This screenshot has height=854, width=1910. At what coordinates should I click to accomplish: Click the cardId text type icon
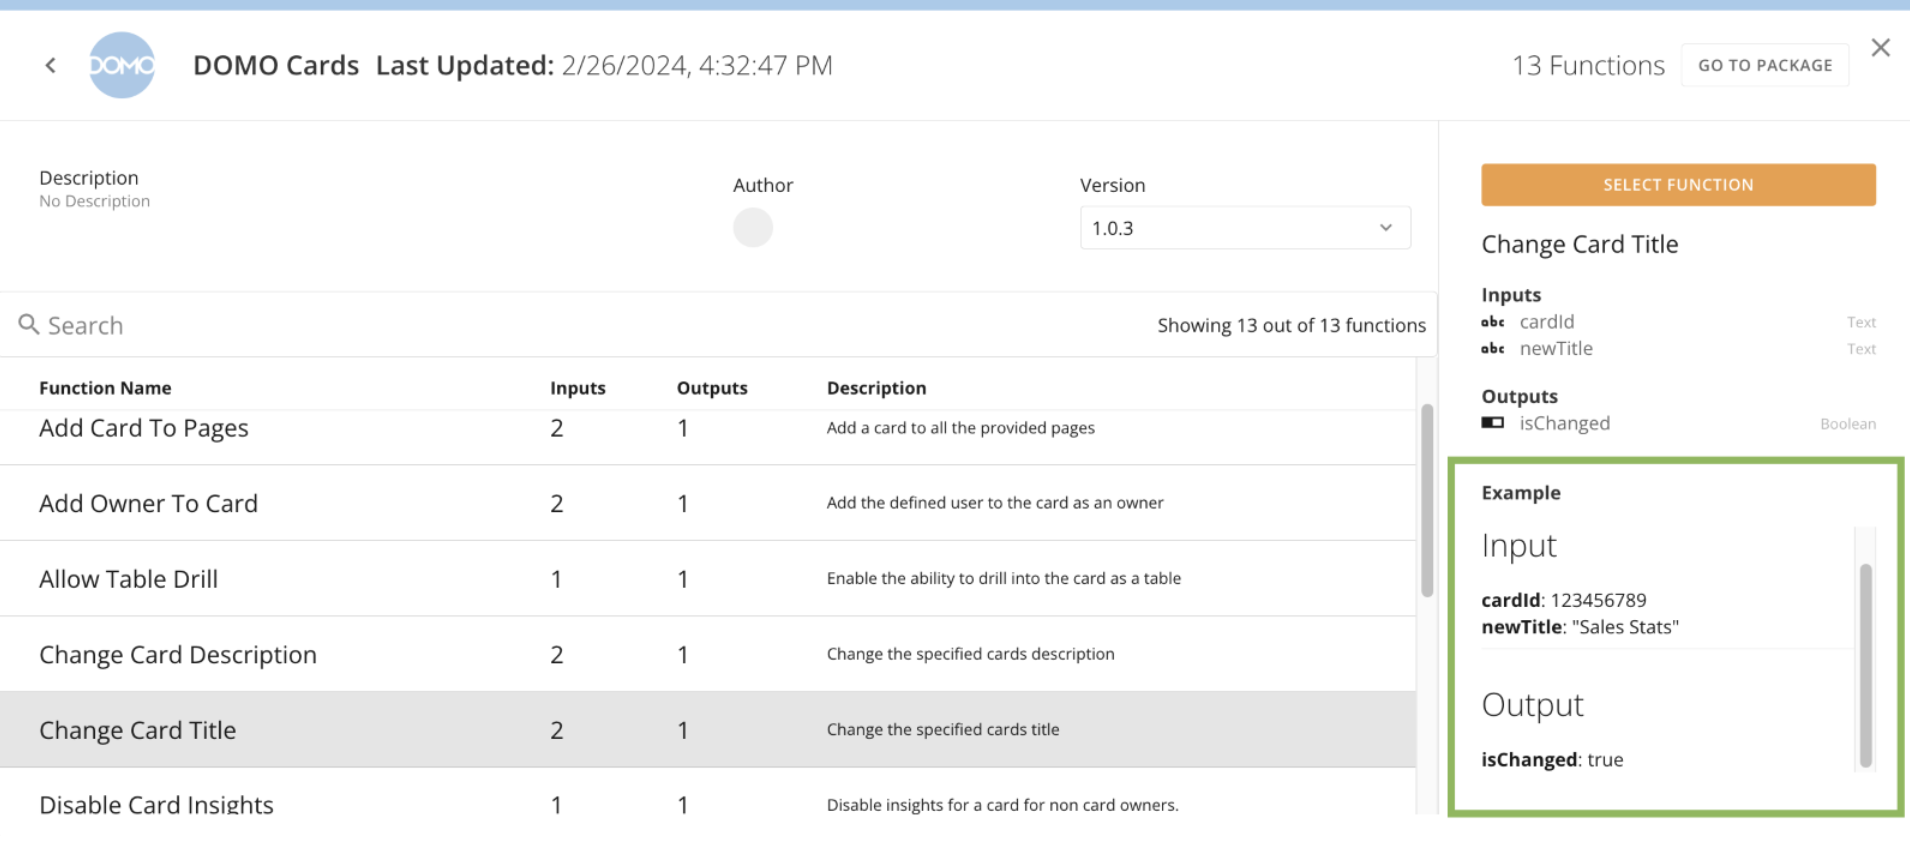[x=1493, y=322]
